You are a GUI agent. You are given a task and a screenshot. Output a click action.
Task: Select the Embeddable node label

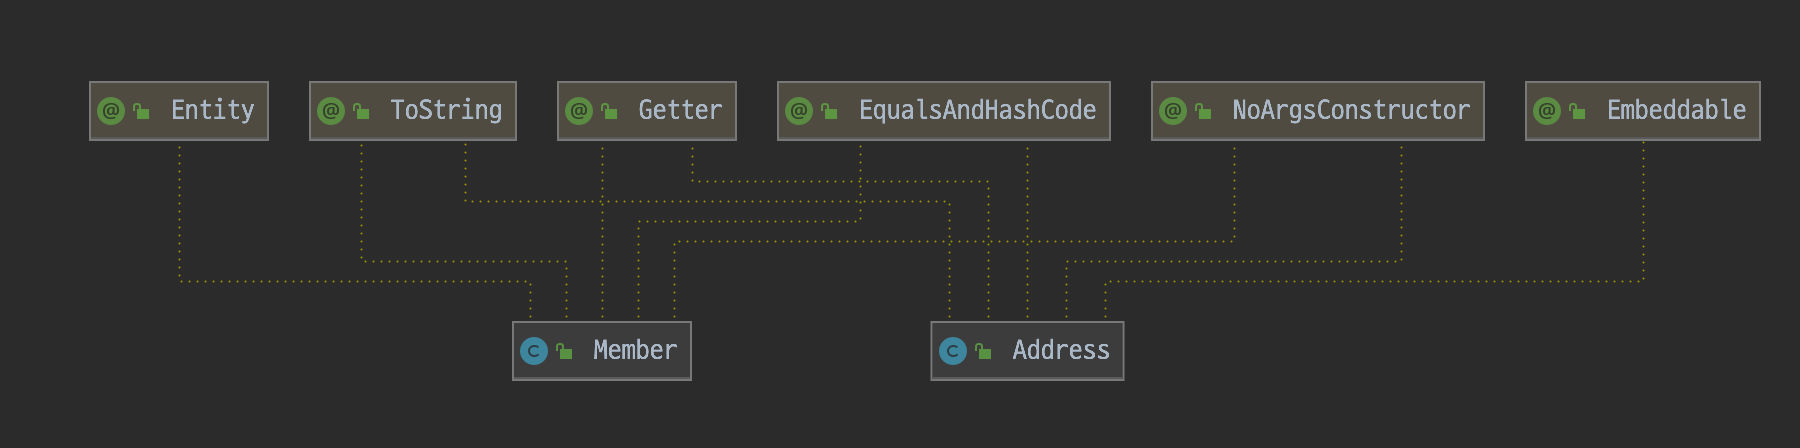(x=1677, y=110)
